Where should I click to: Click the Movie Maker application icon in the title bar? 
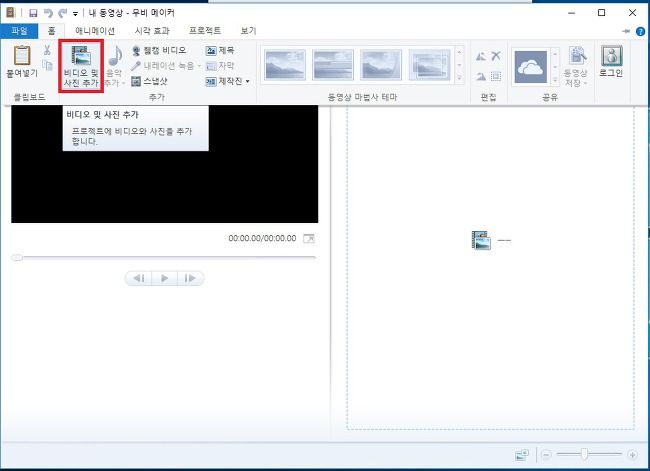(10, 13)
